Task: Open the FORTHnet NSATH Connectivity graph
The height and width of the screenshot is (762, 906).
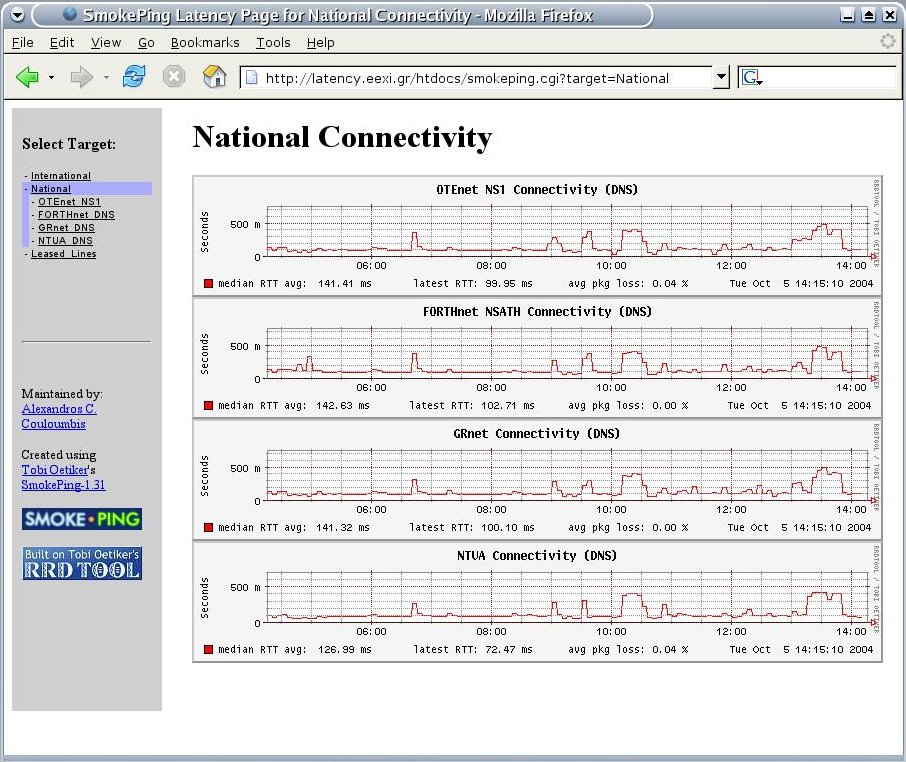Action: click(537, 358)
